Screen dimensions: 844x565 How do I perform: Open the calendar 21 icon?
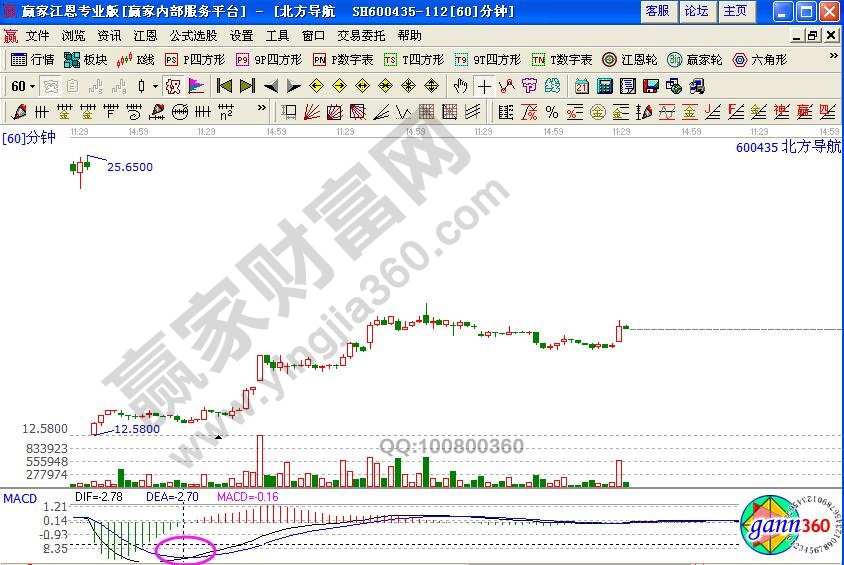click(581, 86)
